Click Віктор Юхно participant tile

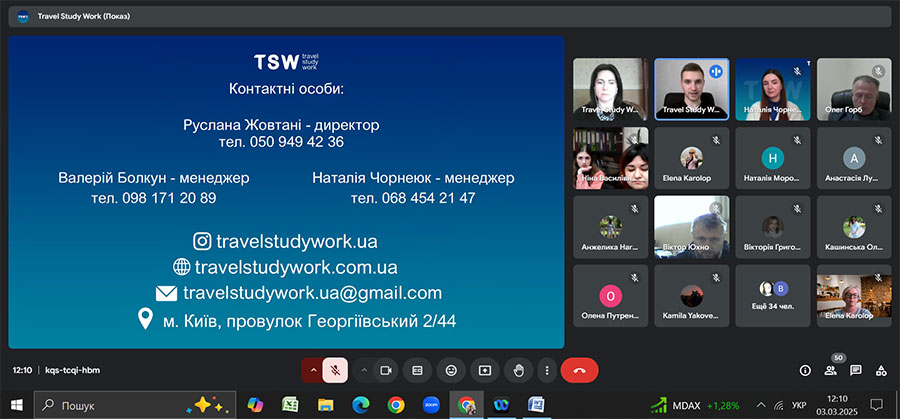[x=692, y=227]
